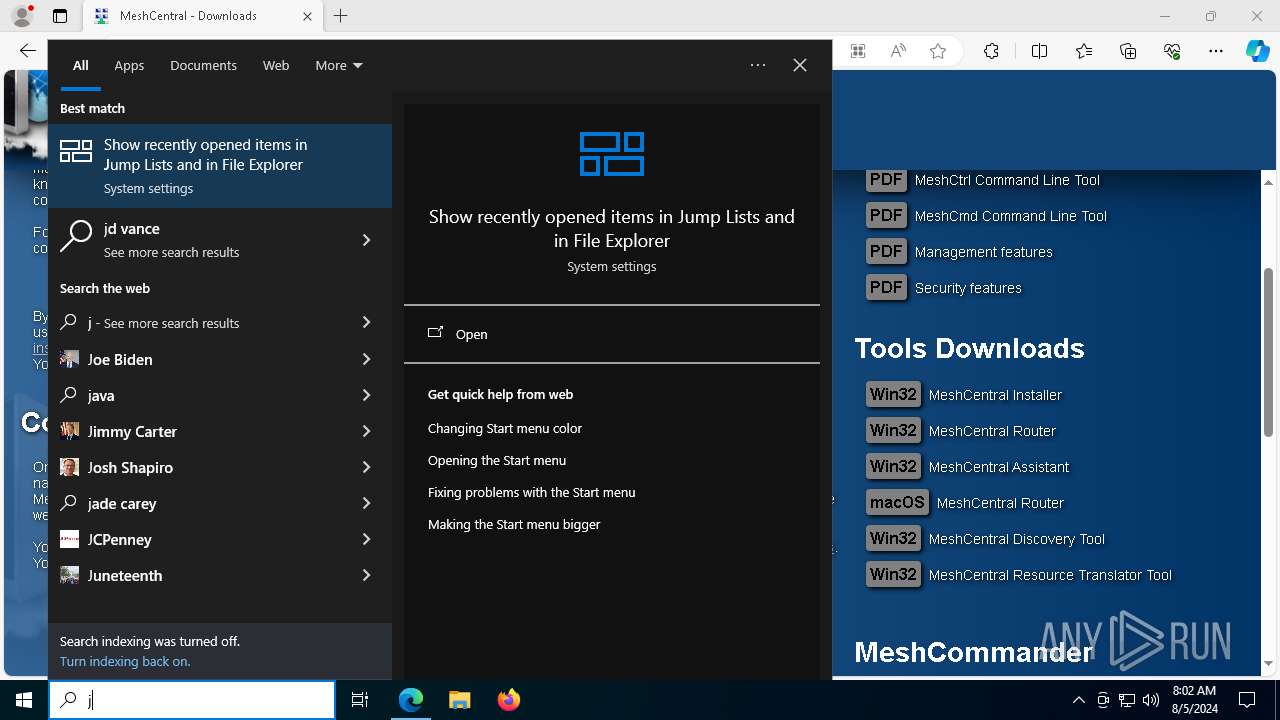Close the MeshCentral - Downloads tab
The height and width of the screenshot is (720, 1280).
pyautogui.click(x=308, y=16)
